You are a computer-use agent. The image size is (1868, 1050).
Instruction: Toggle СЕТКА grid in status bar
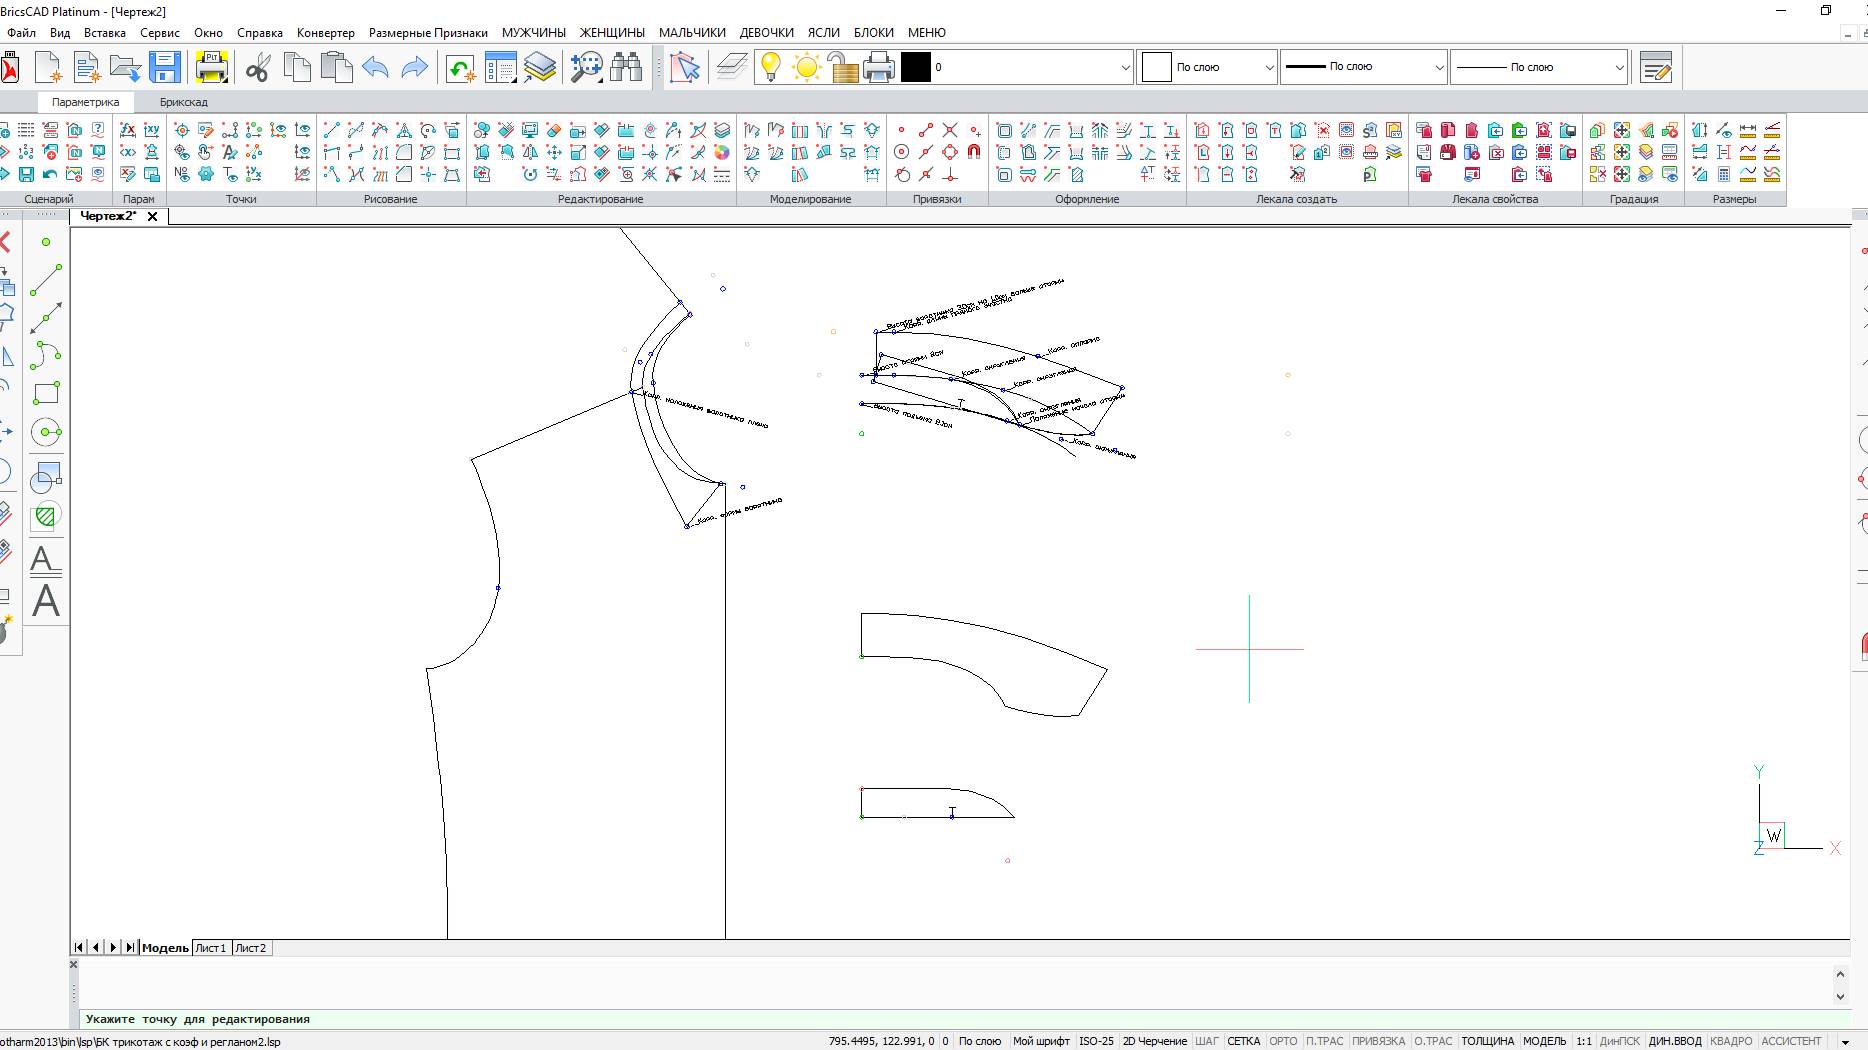tap(1243, 1041)
